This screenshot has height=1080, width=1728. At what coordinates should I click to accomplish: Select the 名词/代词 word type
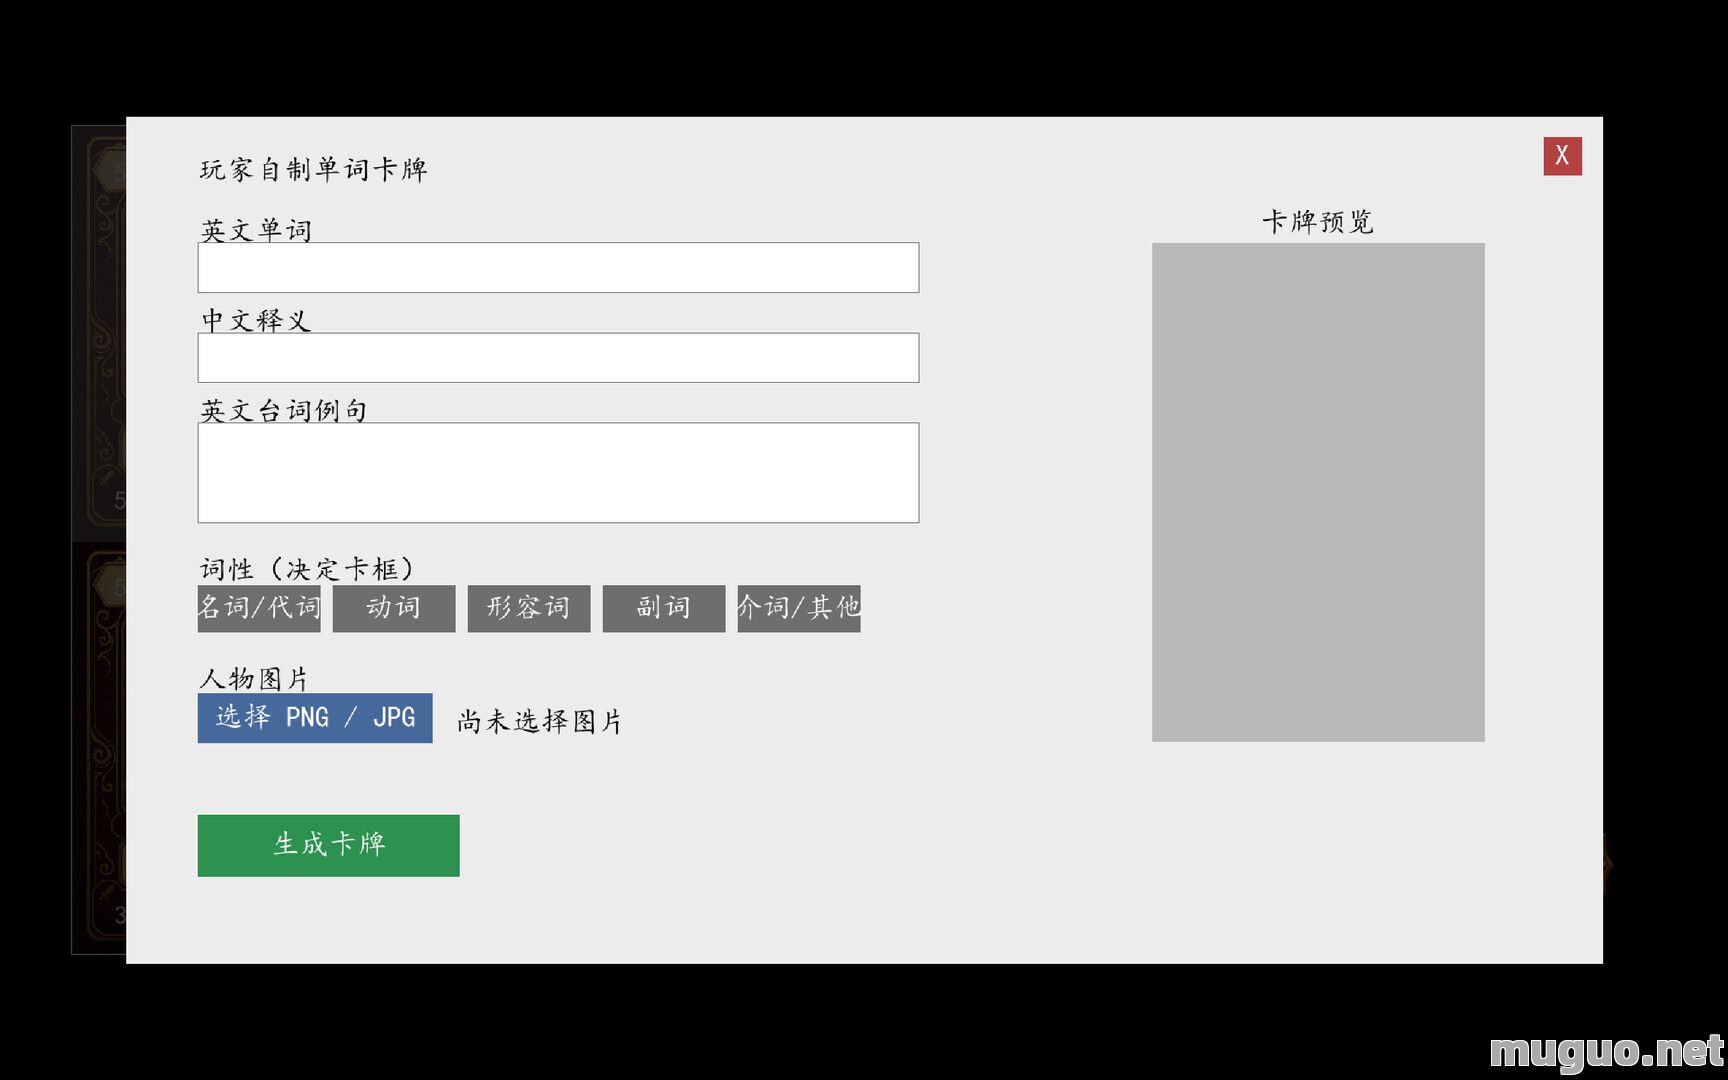[x=259, y=608]
